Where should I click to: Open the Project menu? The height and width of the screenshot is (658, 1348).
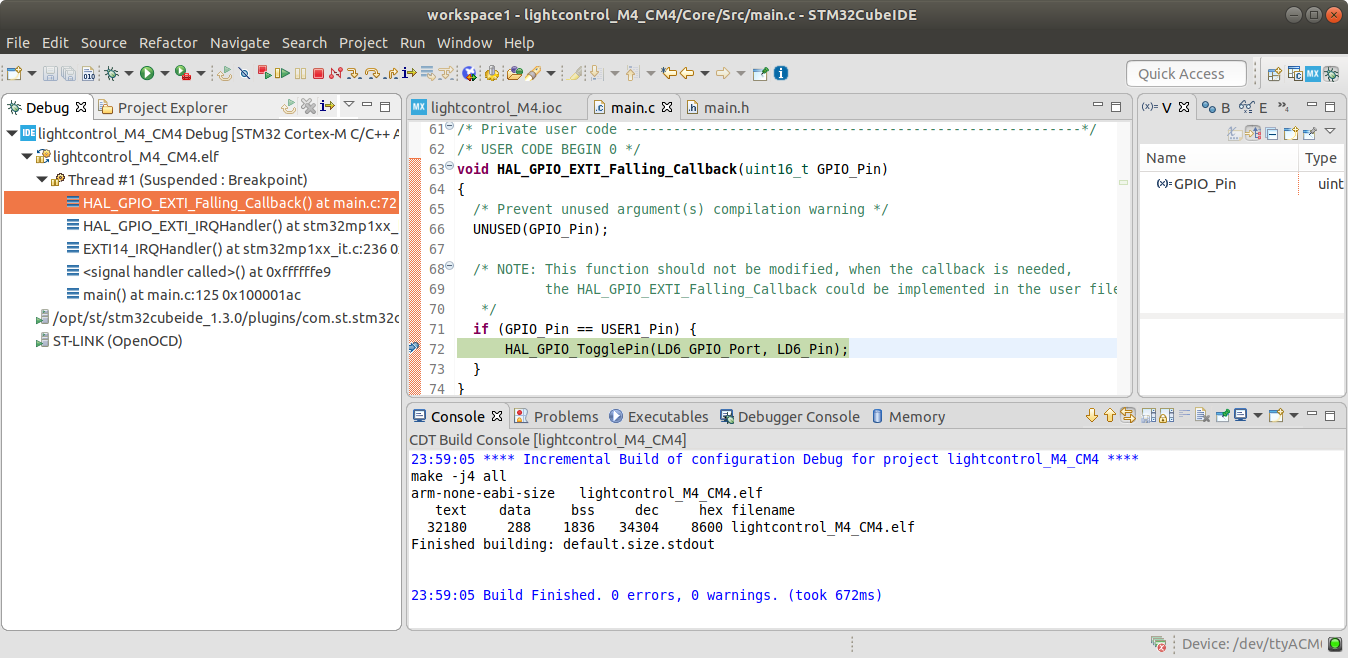point(363,43)
